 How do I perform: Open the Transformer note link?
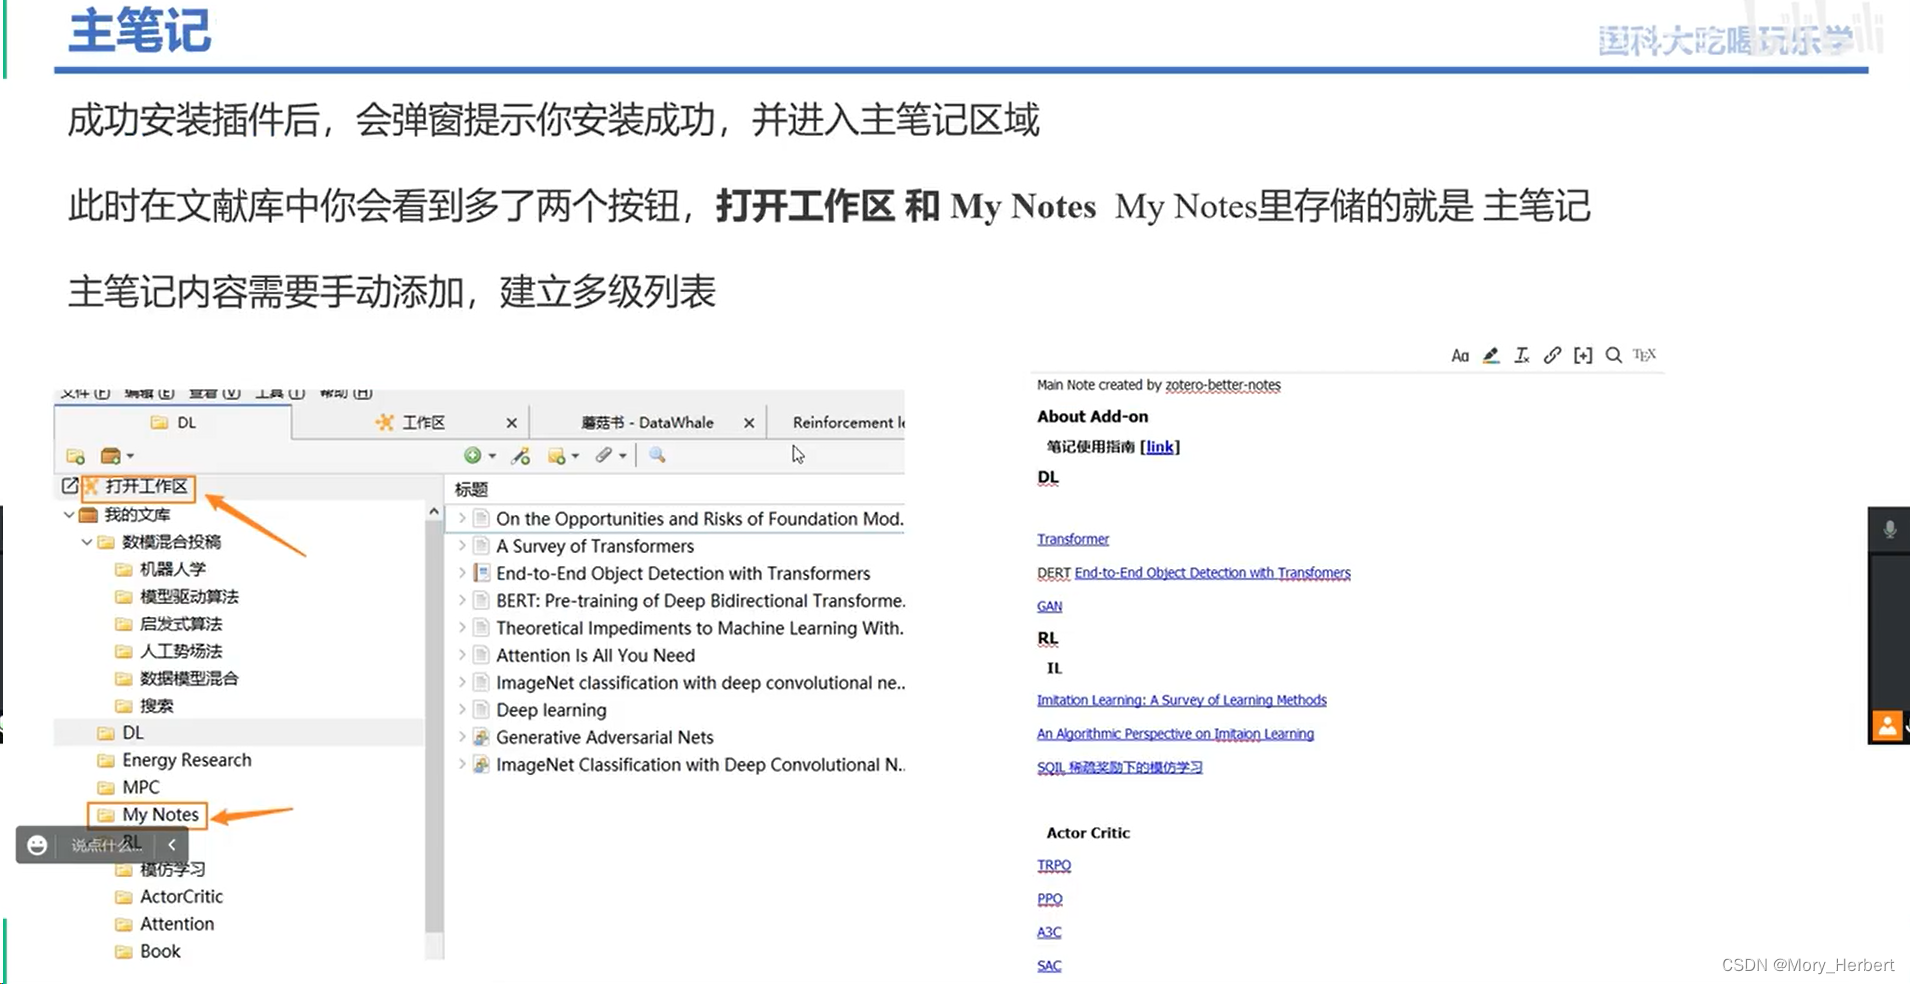tap(1073, 539)
